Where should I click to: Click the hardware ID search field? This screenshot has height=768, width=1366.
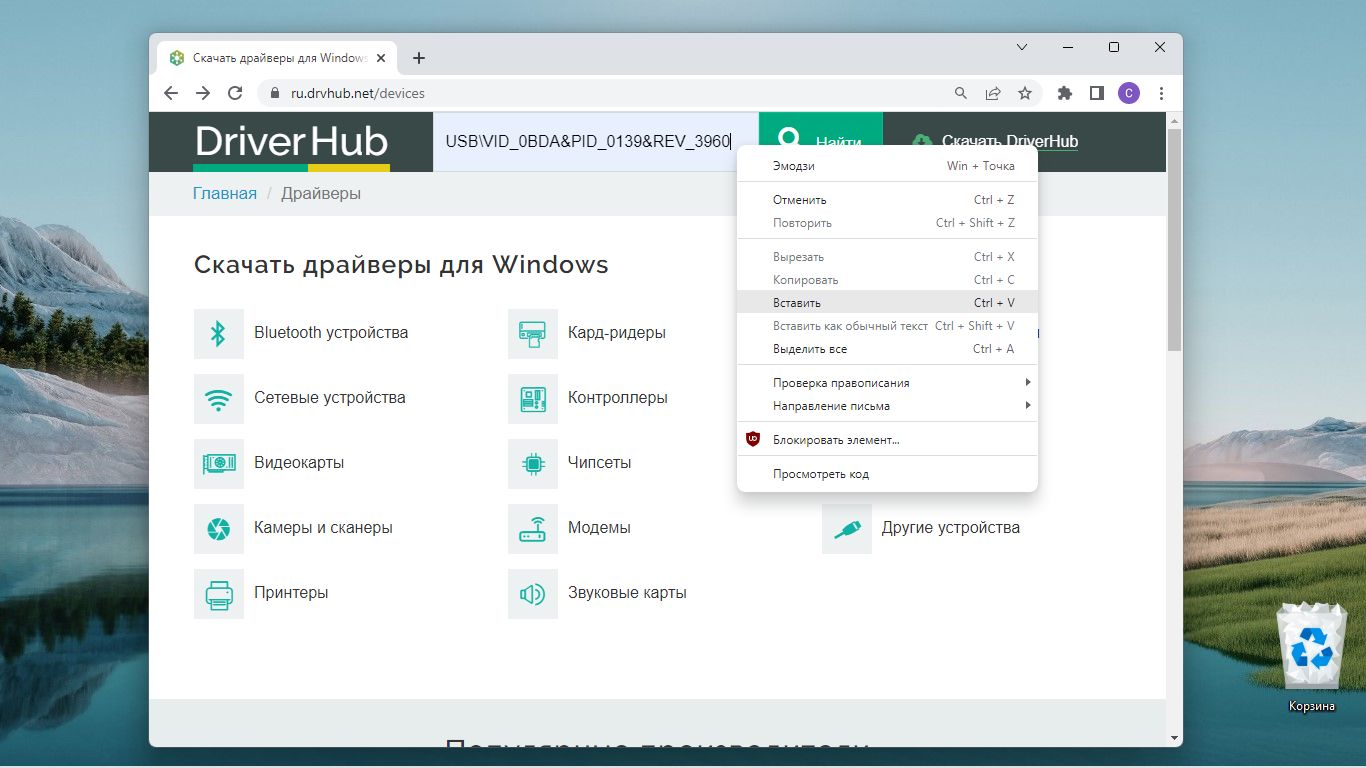tap(590, 142)
